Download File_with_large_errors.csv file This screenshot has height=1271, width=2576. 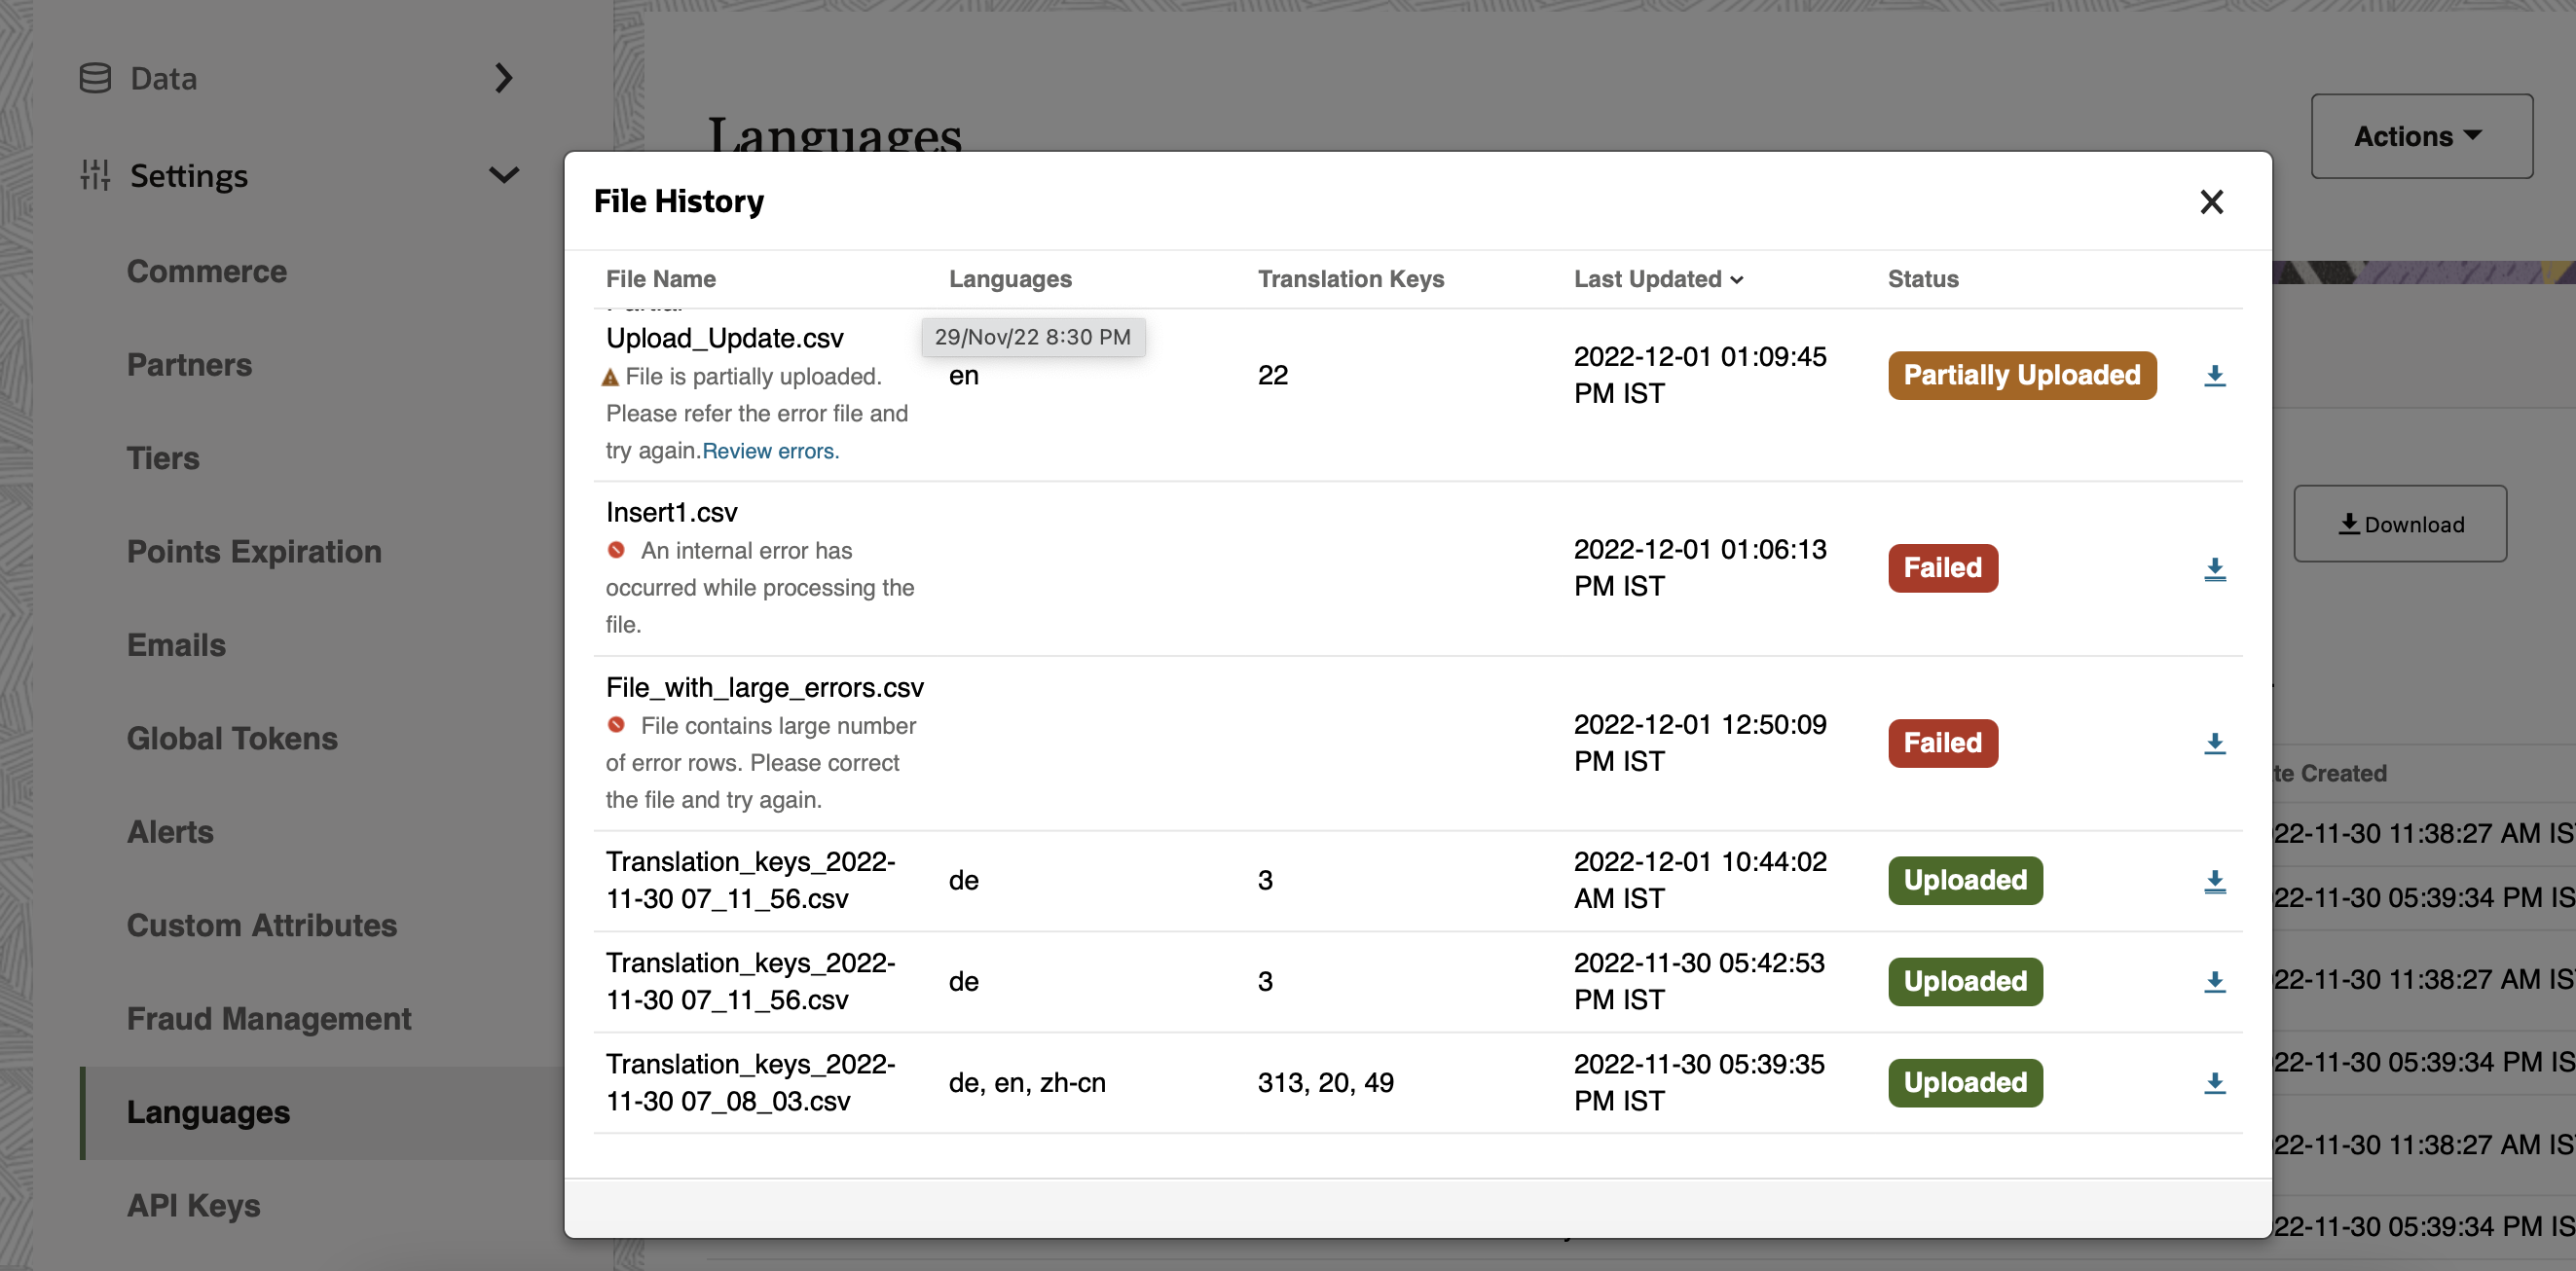[x=2214, y=743]
